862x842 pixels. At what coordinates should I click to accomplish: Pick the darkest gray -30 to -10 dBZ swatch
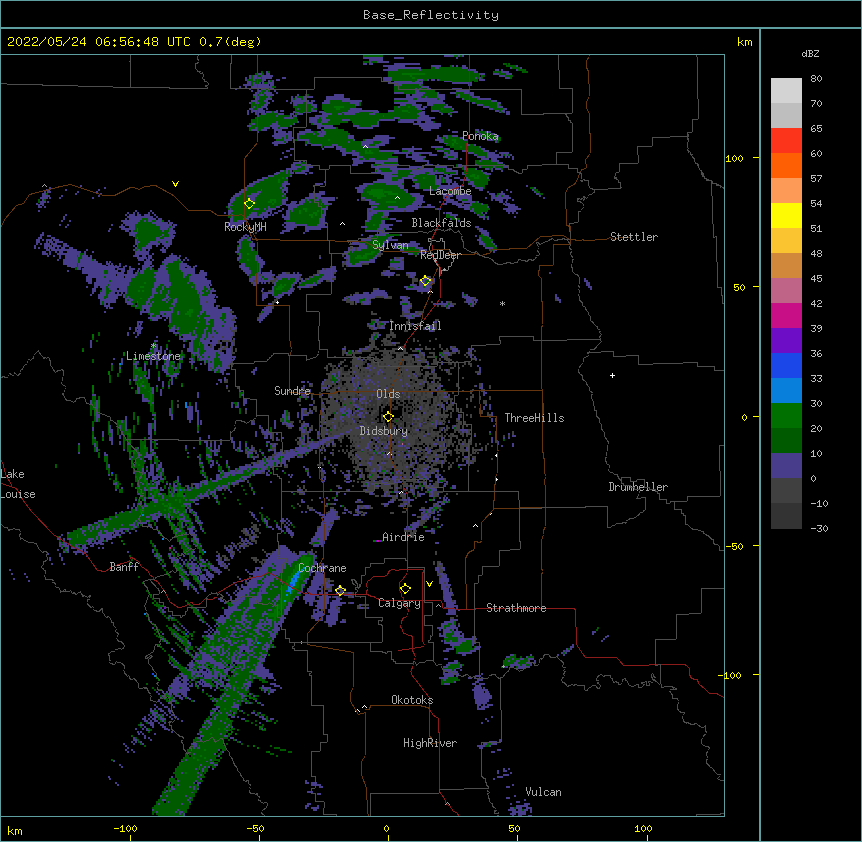(x=786, y=516)
